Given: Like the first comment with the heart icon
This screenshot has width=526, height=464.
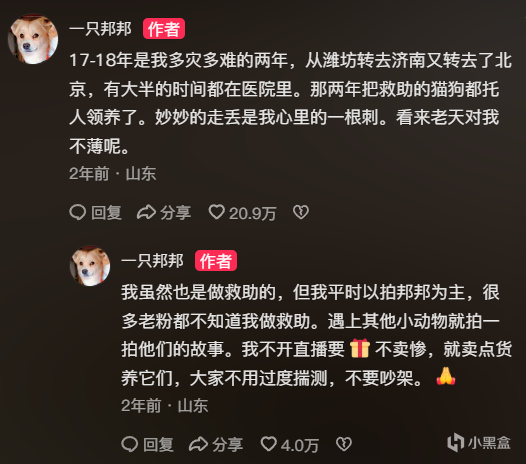Looking at the screenshot, I should (217, 212).
